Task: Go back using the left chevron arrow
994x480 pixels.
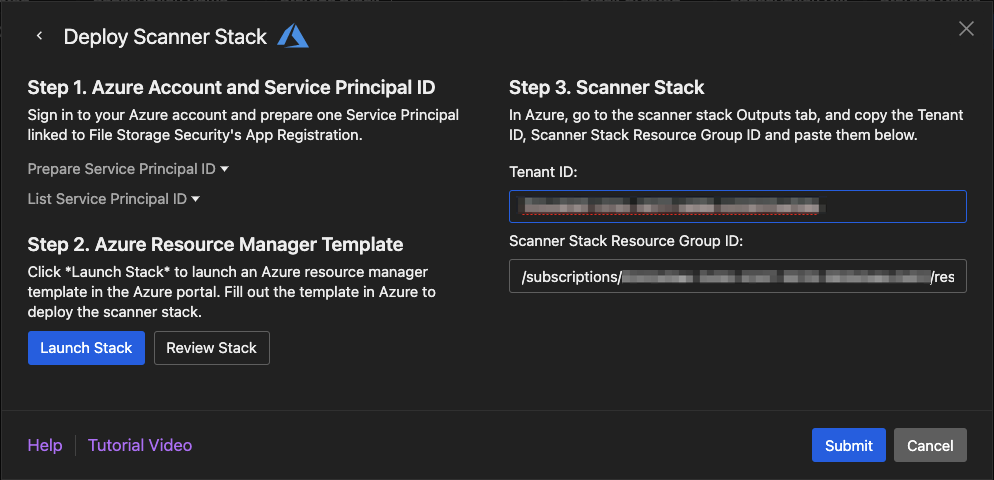Action: coord(40,37)
